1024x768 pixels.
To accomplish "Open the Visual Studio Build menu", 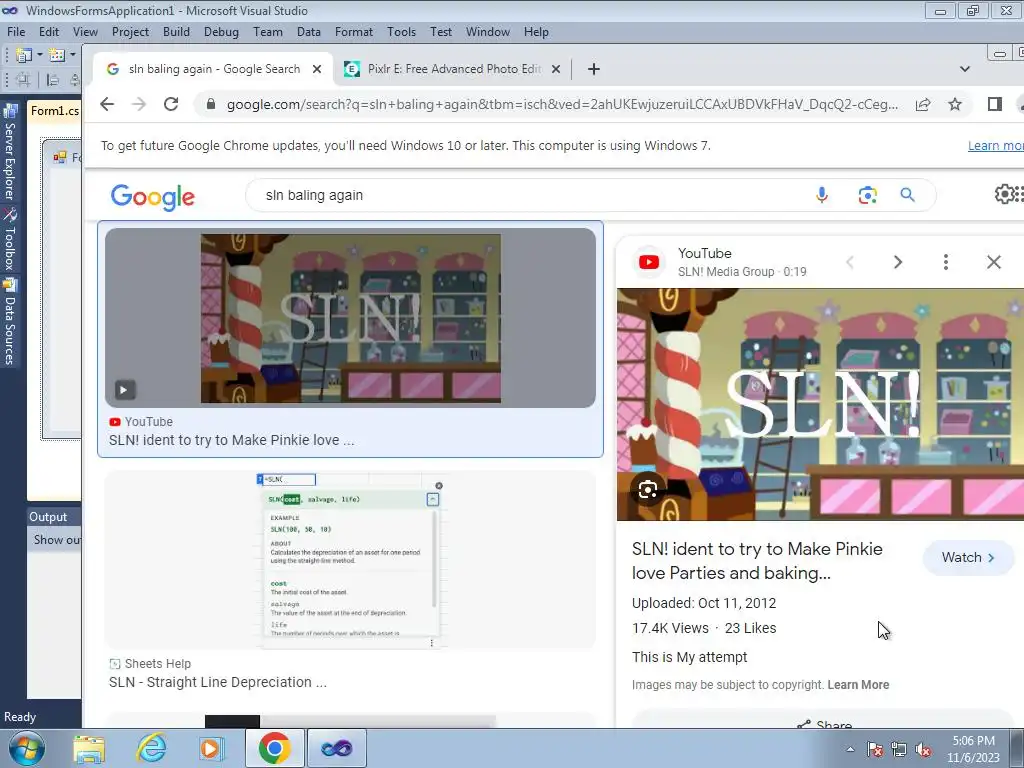I will 176,32.
